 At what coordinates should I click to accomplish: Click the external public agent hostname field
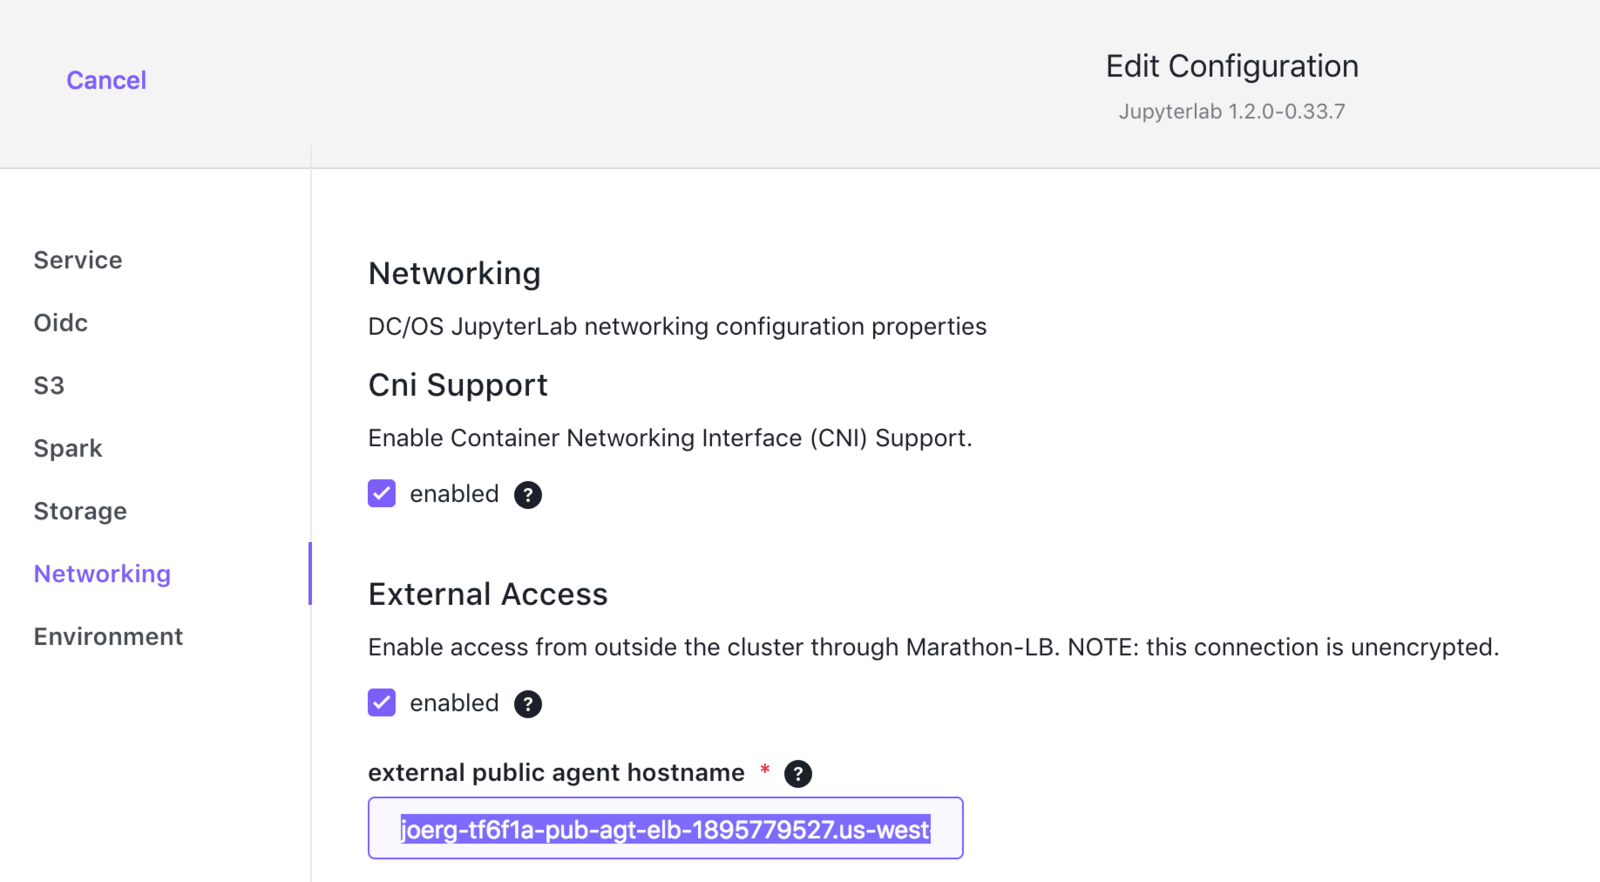pos(666,828)
